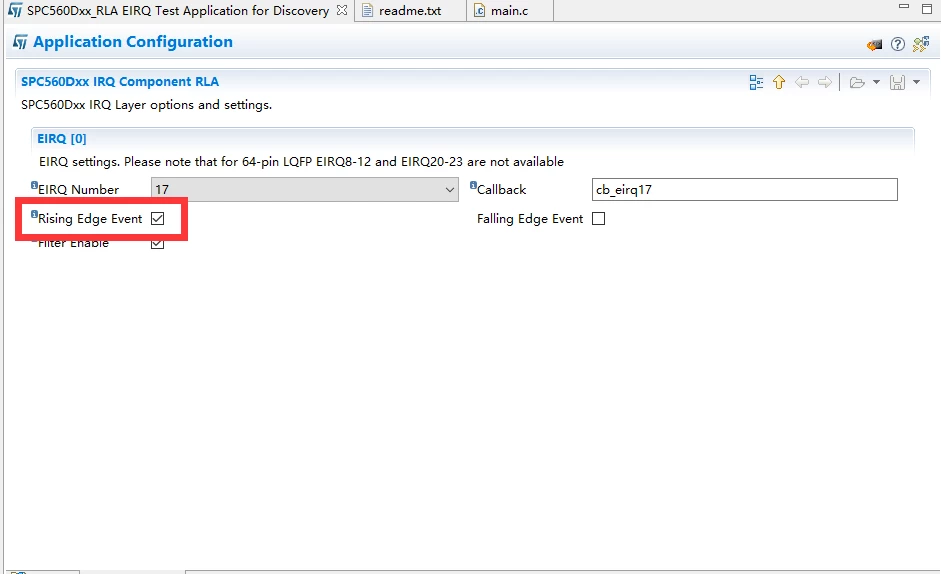Open the generate code icon in header
The image size is (941, 574).
coord(874,44)
